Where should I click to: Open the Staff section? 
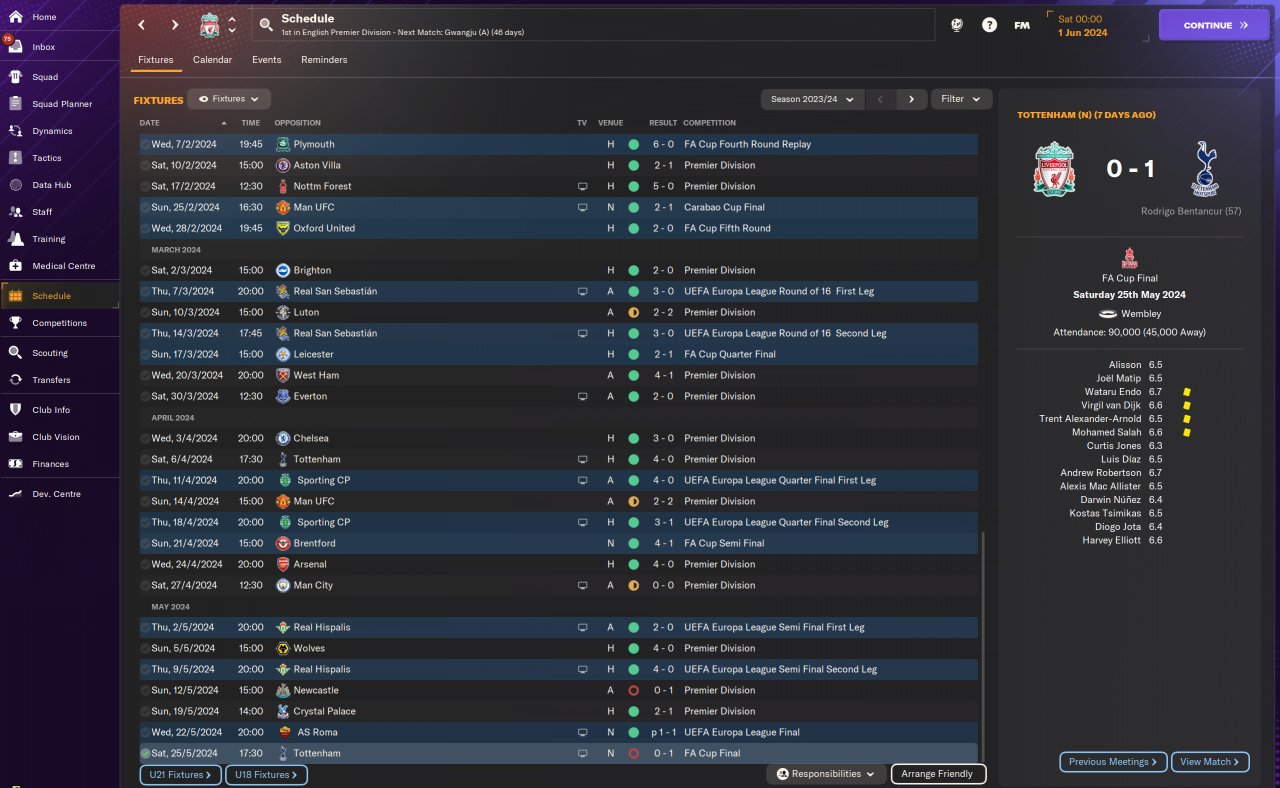click(x=43, y=212)
